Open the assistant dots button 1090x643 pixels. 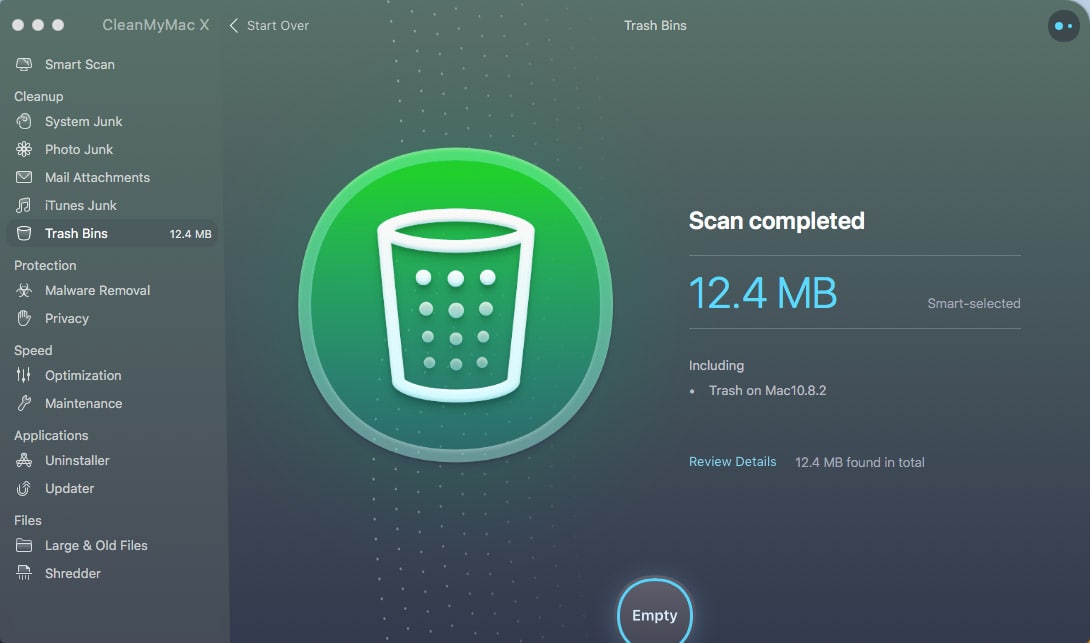[1064, 26]
